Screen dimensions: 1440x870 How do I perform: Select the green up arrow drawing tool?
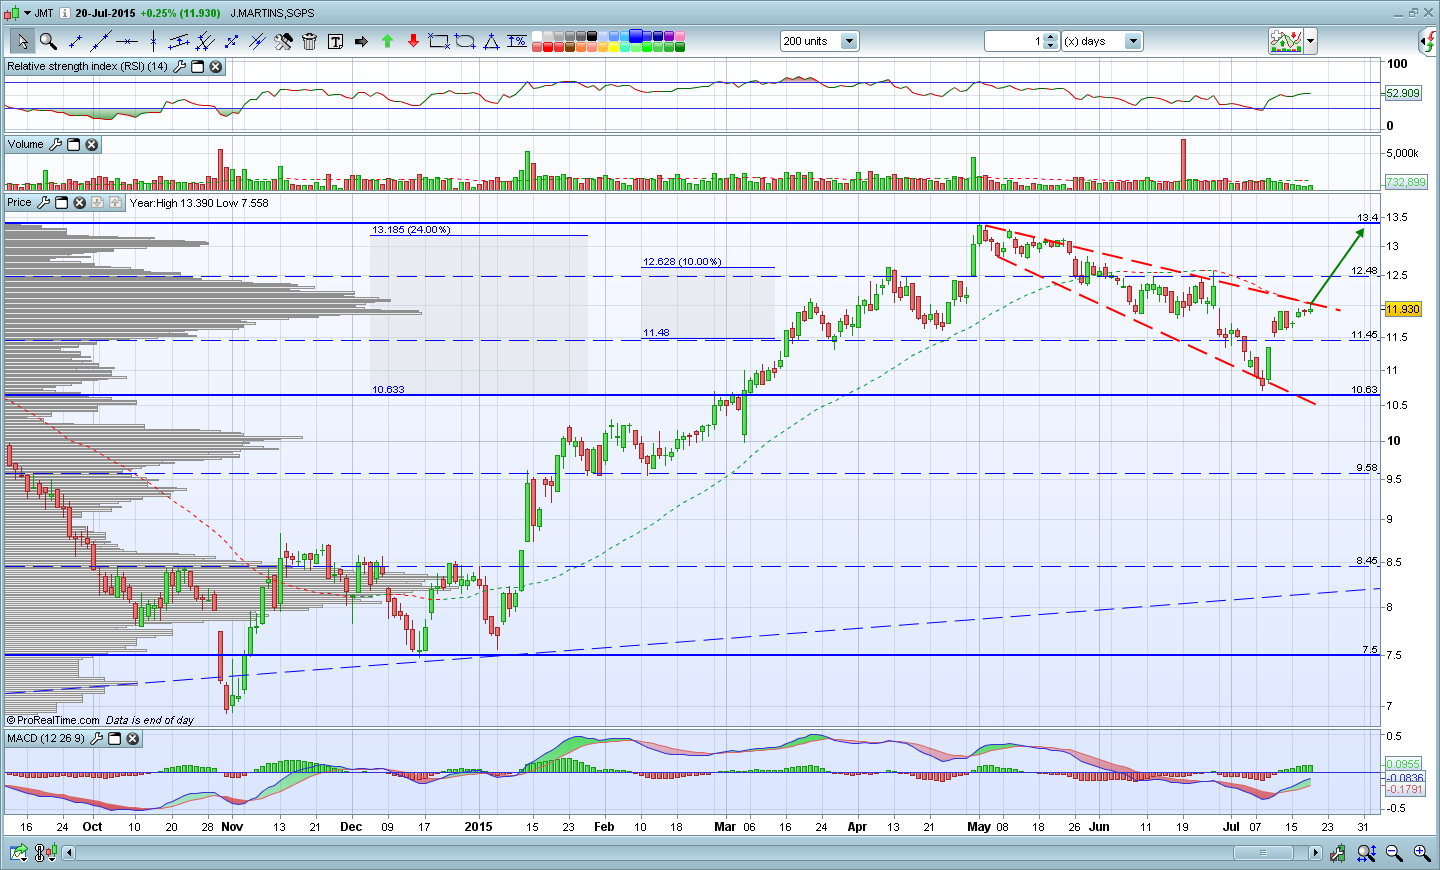(x=387, y=41)
